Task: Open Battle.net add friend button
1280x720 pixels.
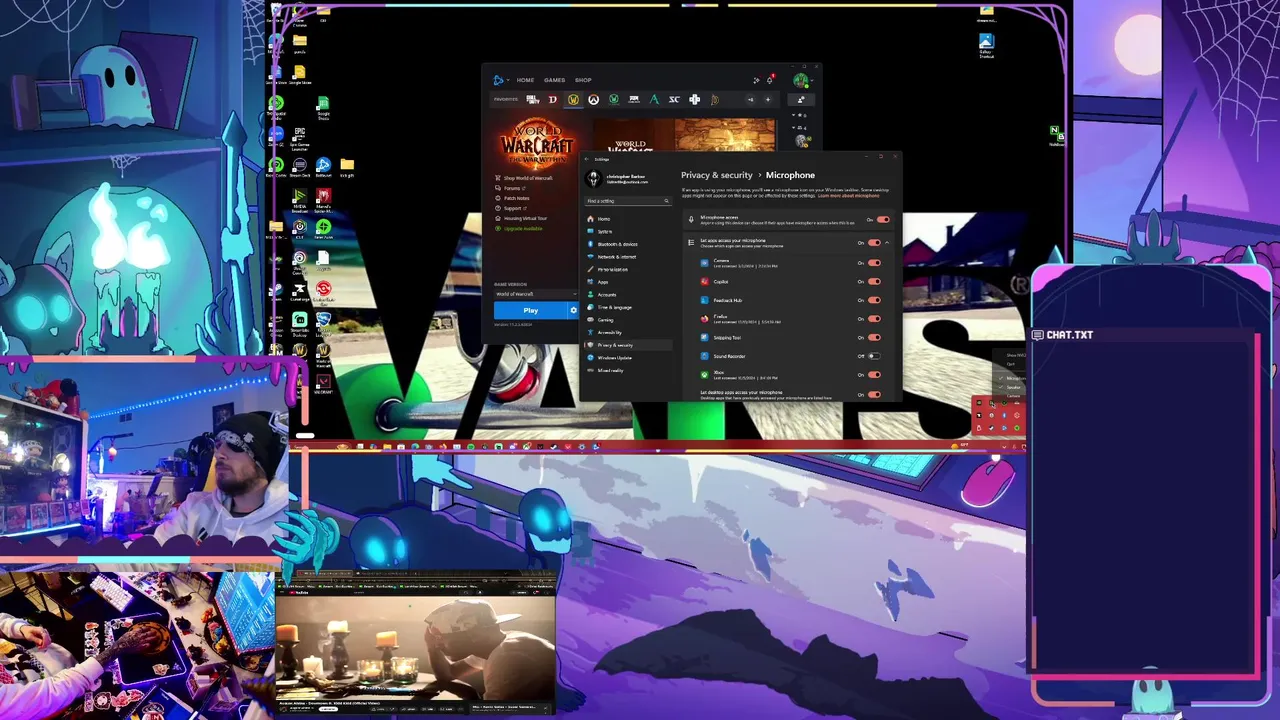Action: 801,100
